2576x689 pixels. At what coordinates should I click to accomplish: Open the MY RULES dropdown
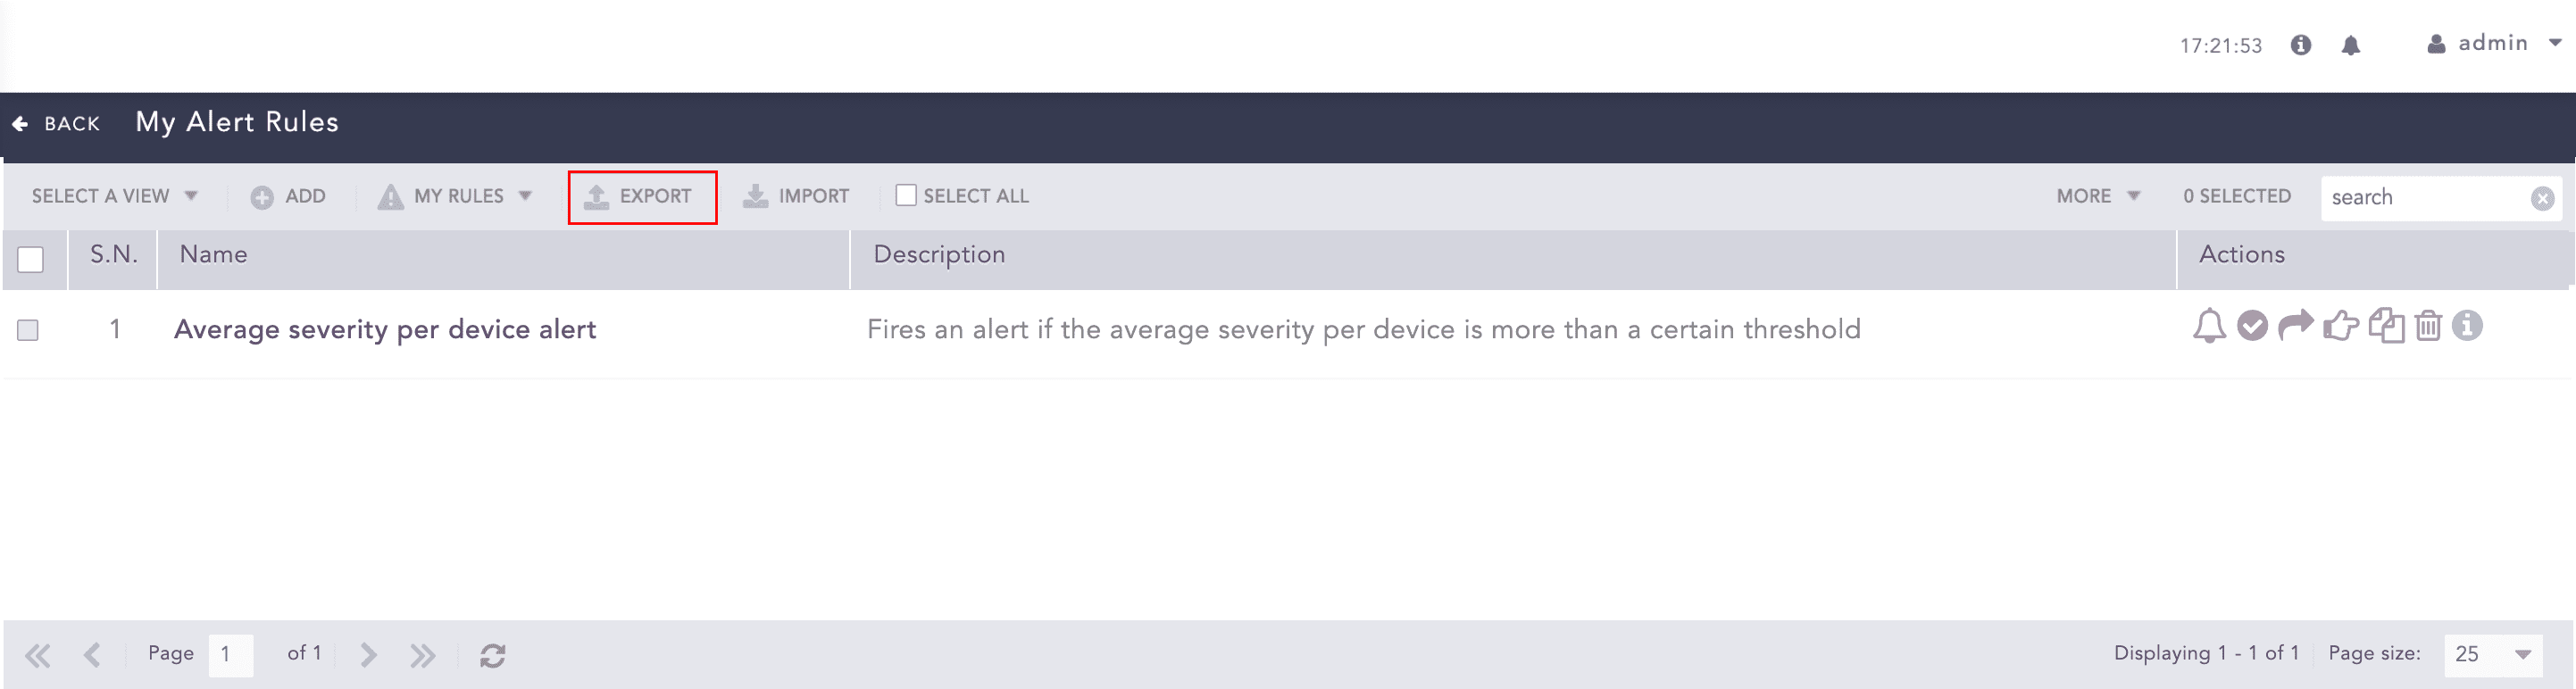[455, 196]
